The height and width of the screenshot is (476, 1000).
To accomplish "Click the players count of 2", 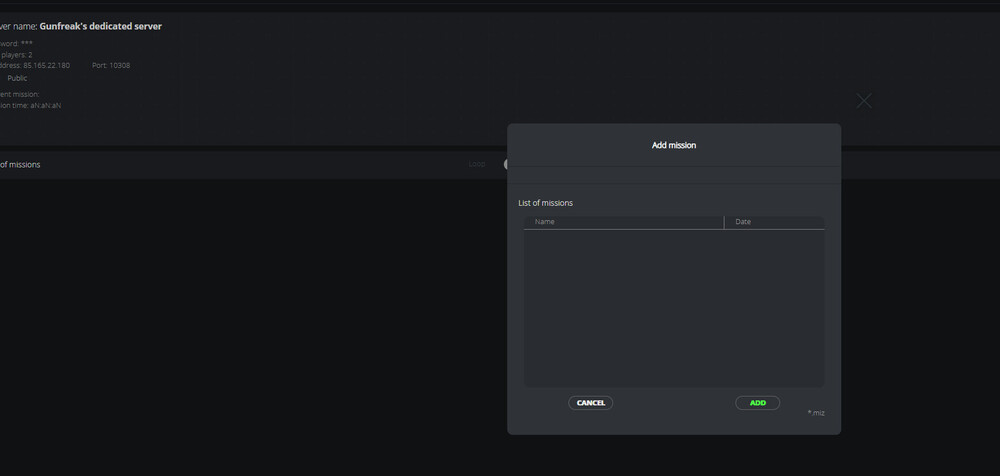I will point(30,55).
